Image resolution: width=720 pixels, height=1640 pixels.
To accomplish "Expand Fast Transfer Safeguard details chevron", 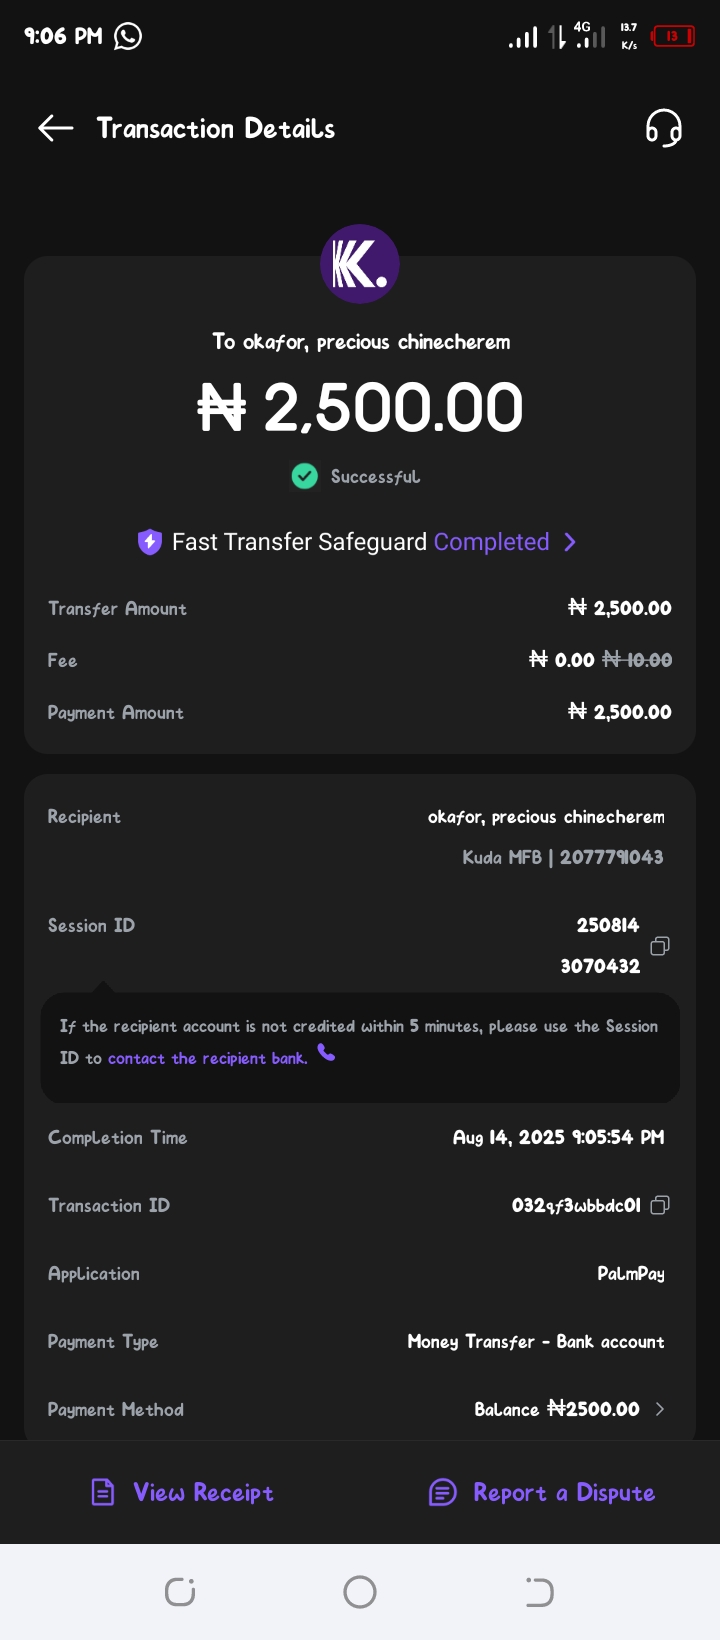I will click(570, 542).
